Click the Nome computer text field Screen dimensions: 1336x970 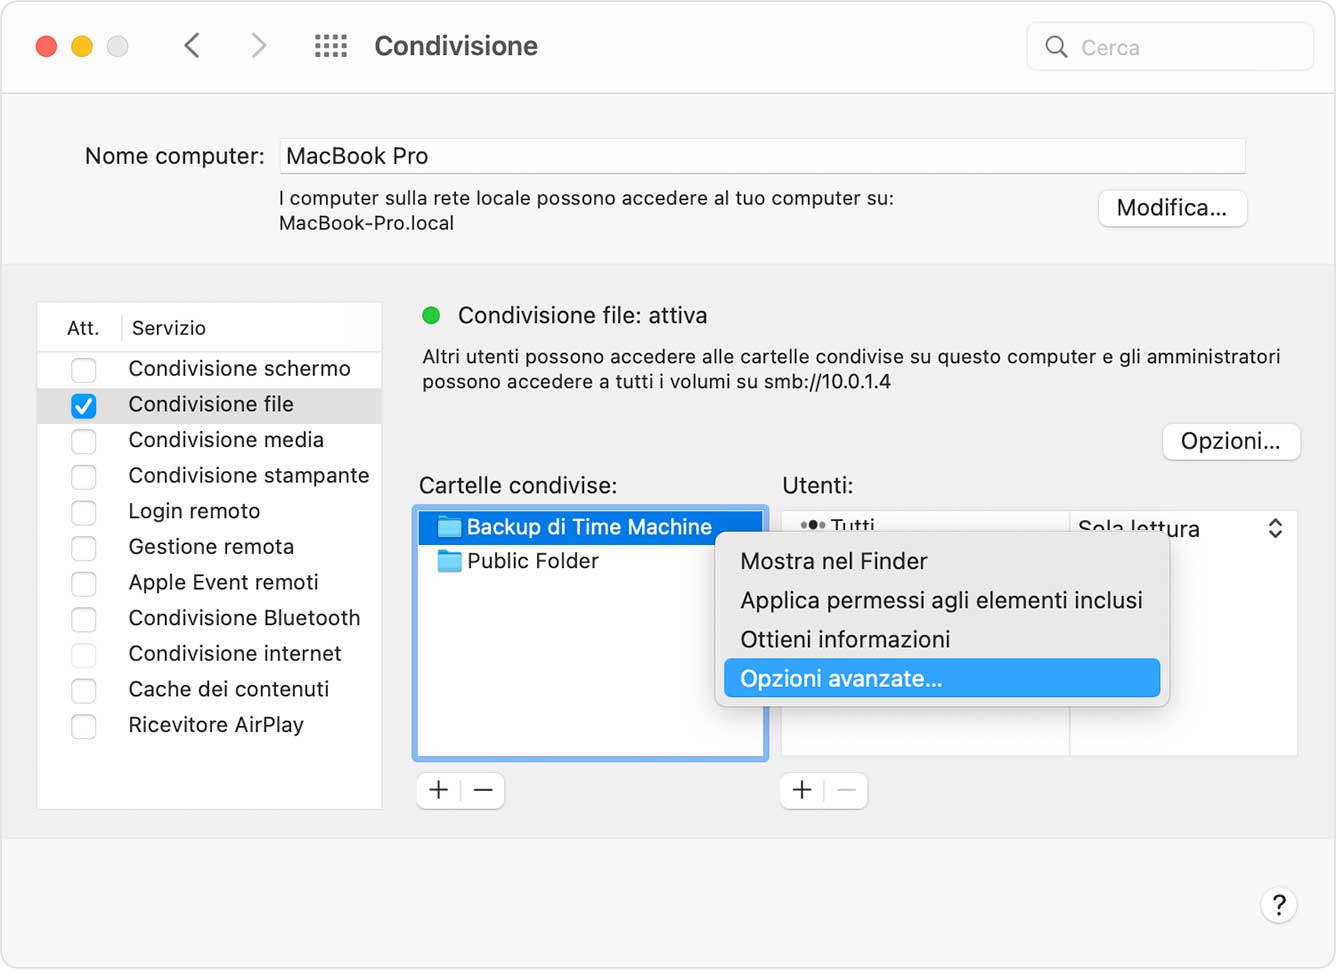[761, 156]
